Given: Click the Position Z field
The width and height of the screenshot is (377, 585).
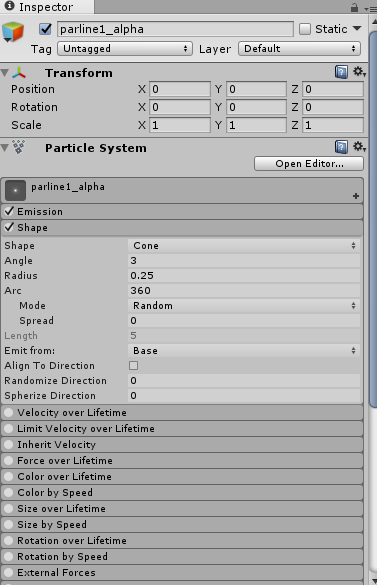Looking at the screenshot, I should click(x=333, y=89).
